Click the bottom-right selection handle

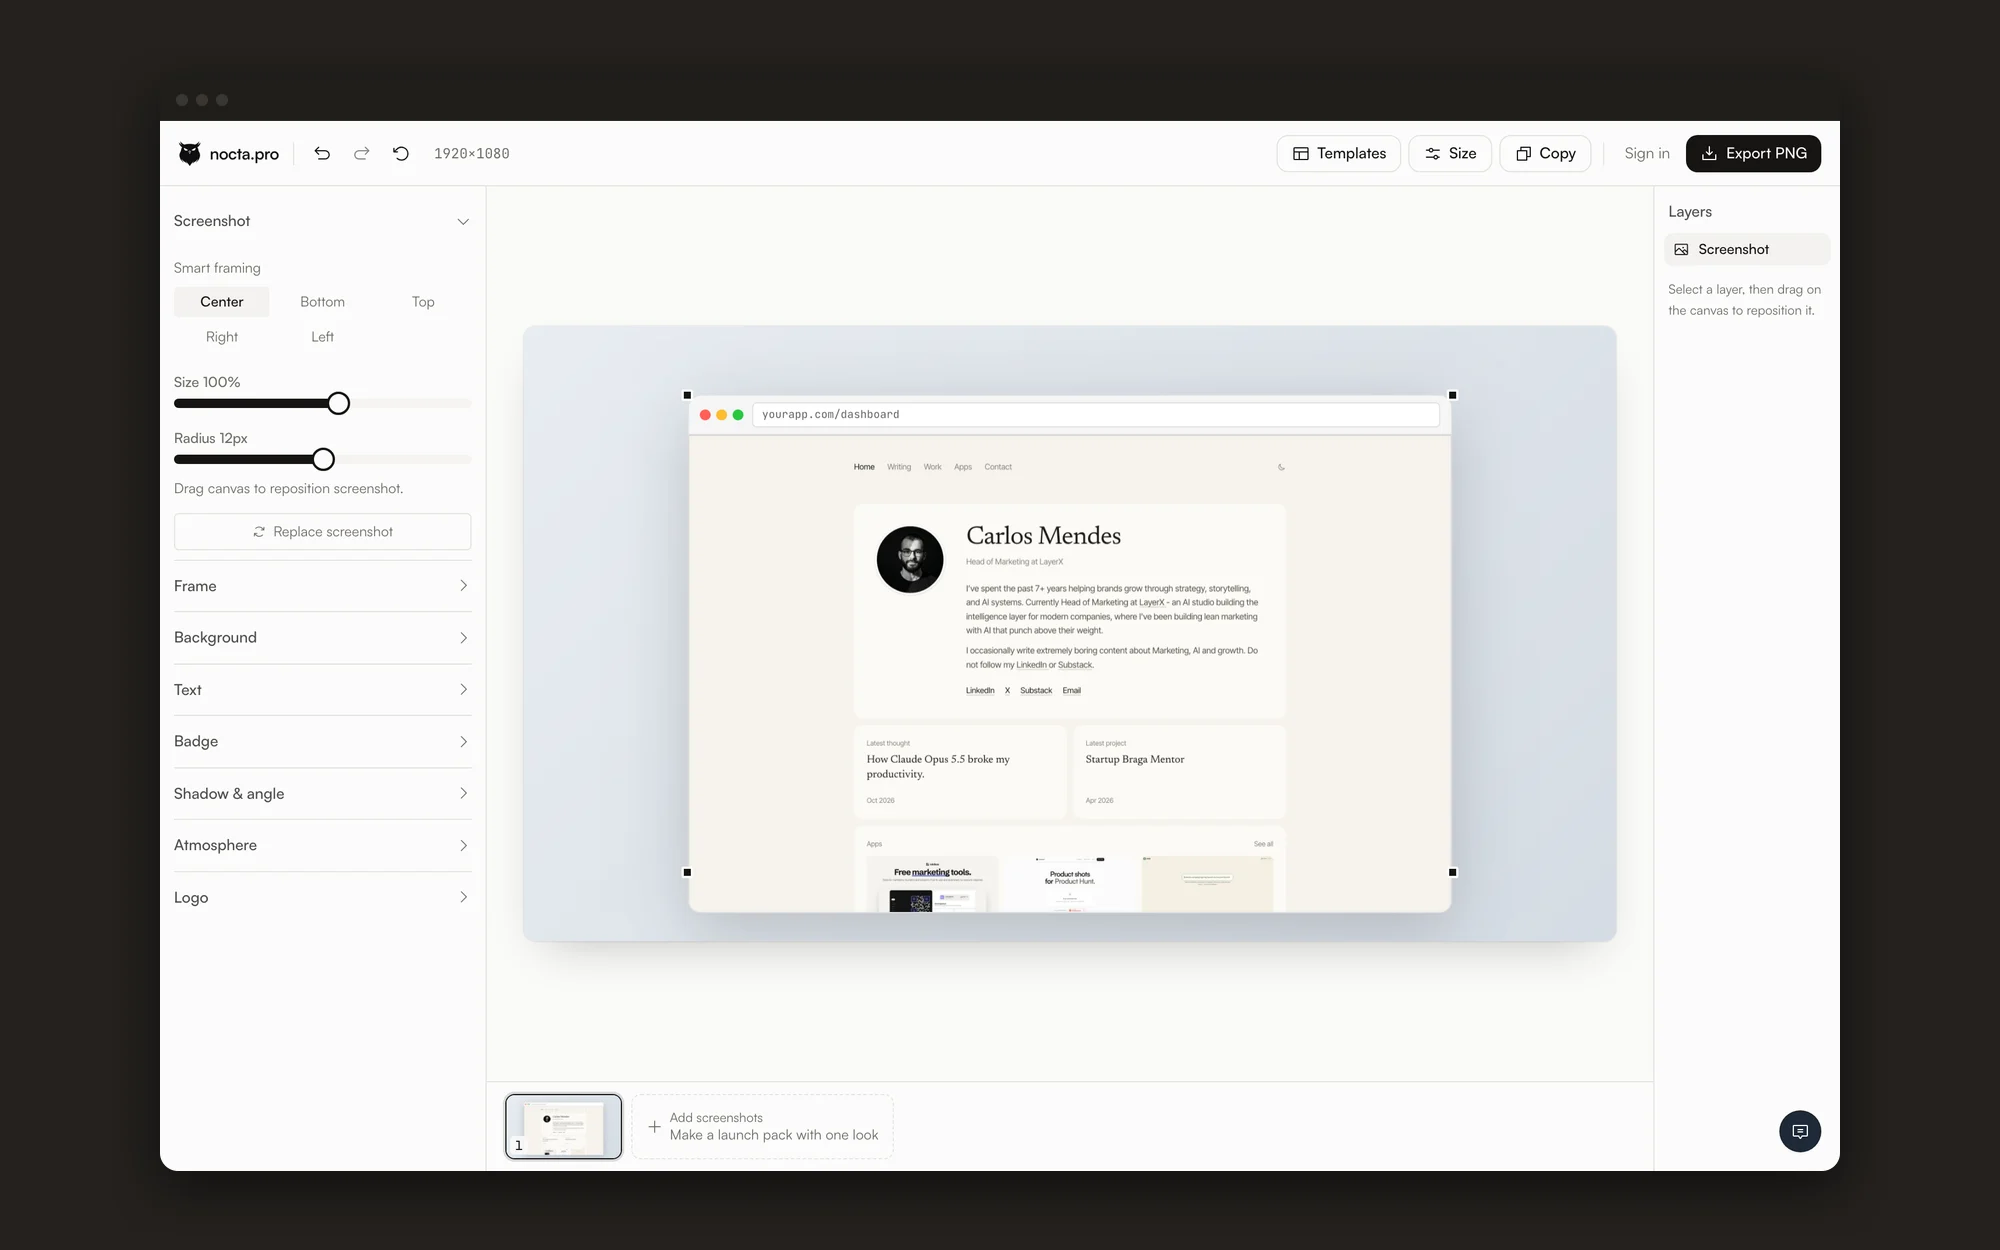click(x=1453, y=873)
